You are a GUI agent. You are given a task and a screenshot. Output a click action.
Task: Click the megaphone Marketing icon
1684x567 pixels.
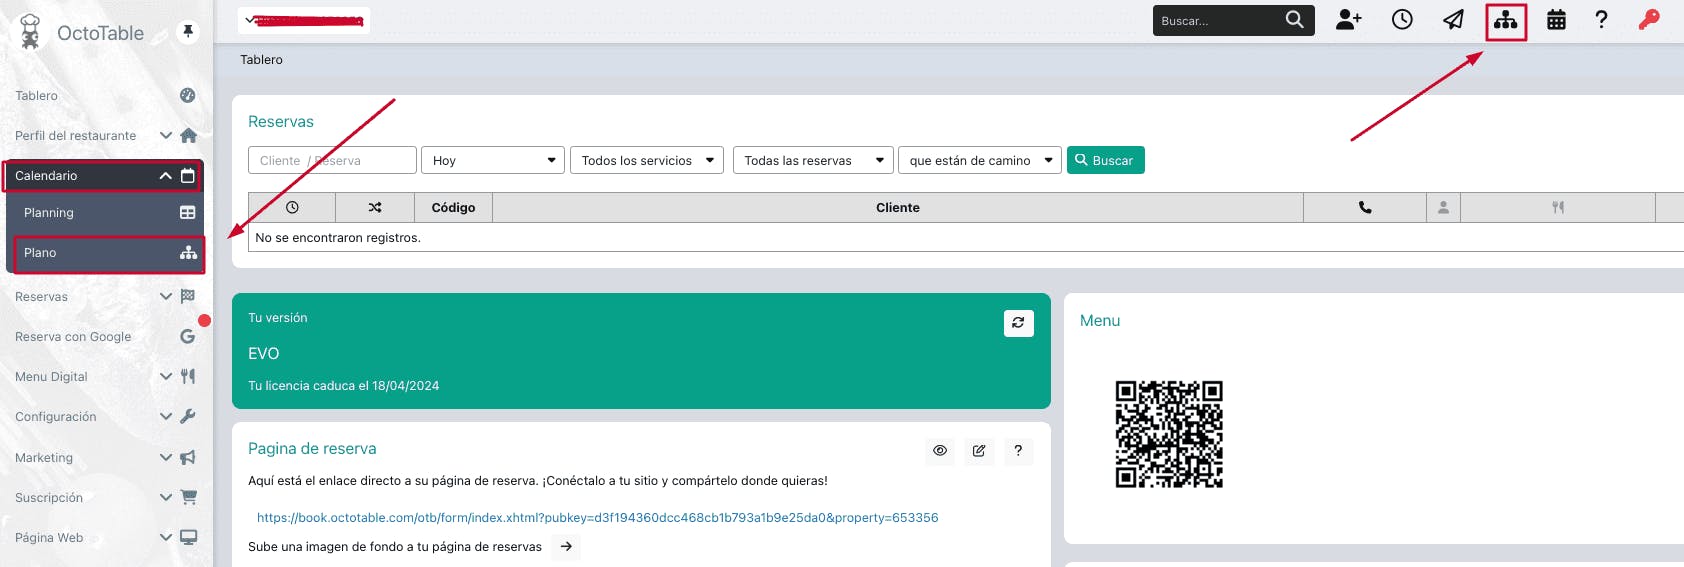tap(187, 457)
